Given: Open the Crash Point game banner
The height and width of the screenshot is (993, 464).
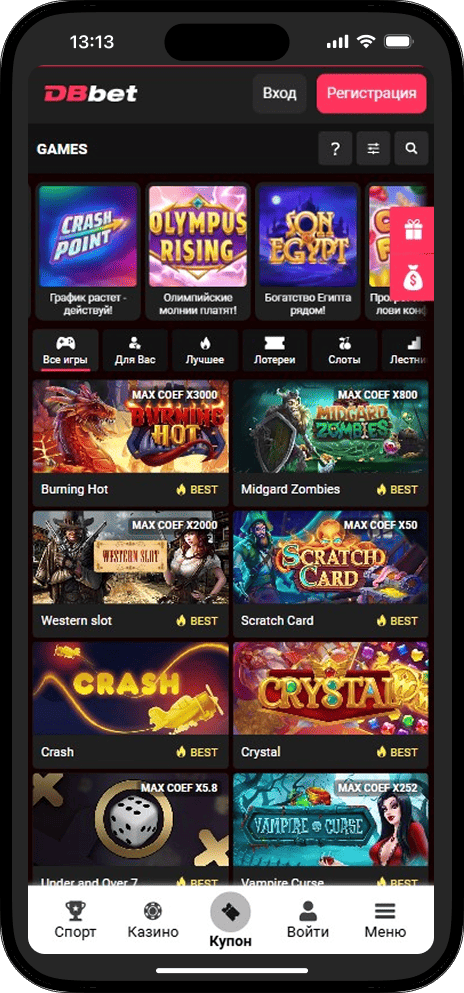Looking at the screenshot, I should (88, 251).
